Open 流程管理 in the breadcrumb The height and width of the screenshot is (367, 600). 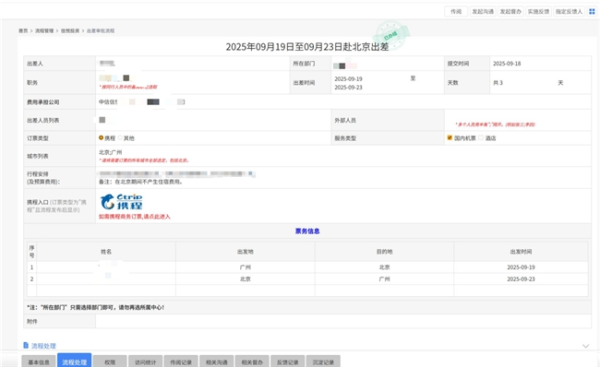click(44, 31)
